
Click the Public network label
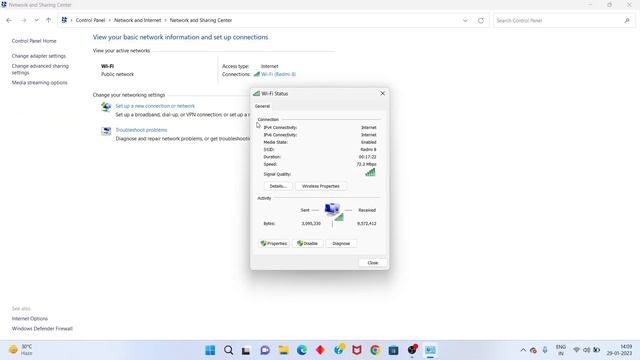pos(118,74)
